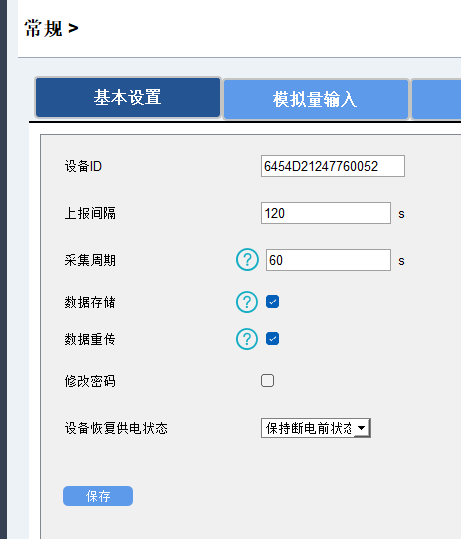Viewport: 461px width, 539px height.
Task: Click the 常规 breadcrumb heading
Action: click(43, 28)
